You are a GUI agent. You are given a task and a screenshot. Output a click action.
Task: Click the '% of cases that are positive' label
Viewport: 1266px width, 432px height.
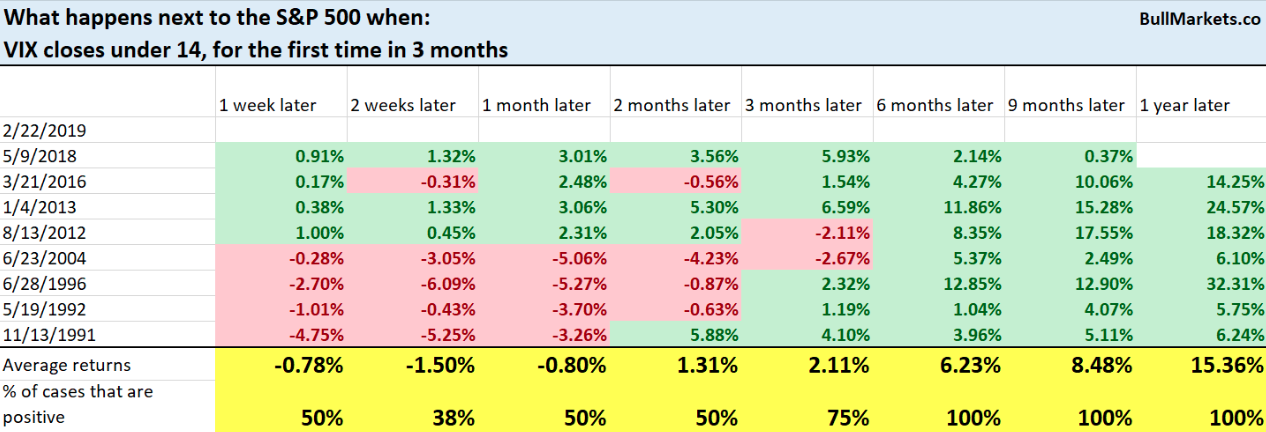pyautogui.click(x=79, y=403)
